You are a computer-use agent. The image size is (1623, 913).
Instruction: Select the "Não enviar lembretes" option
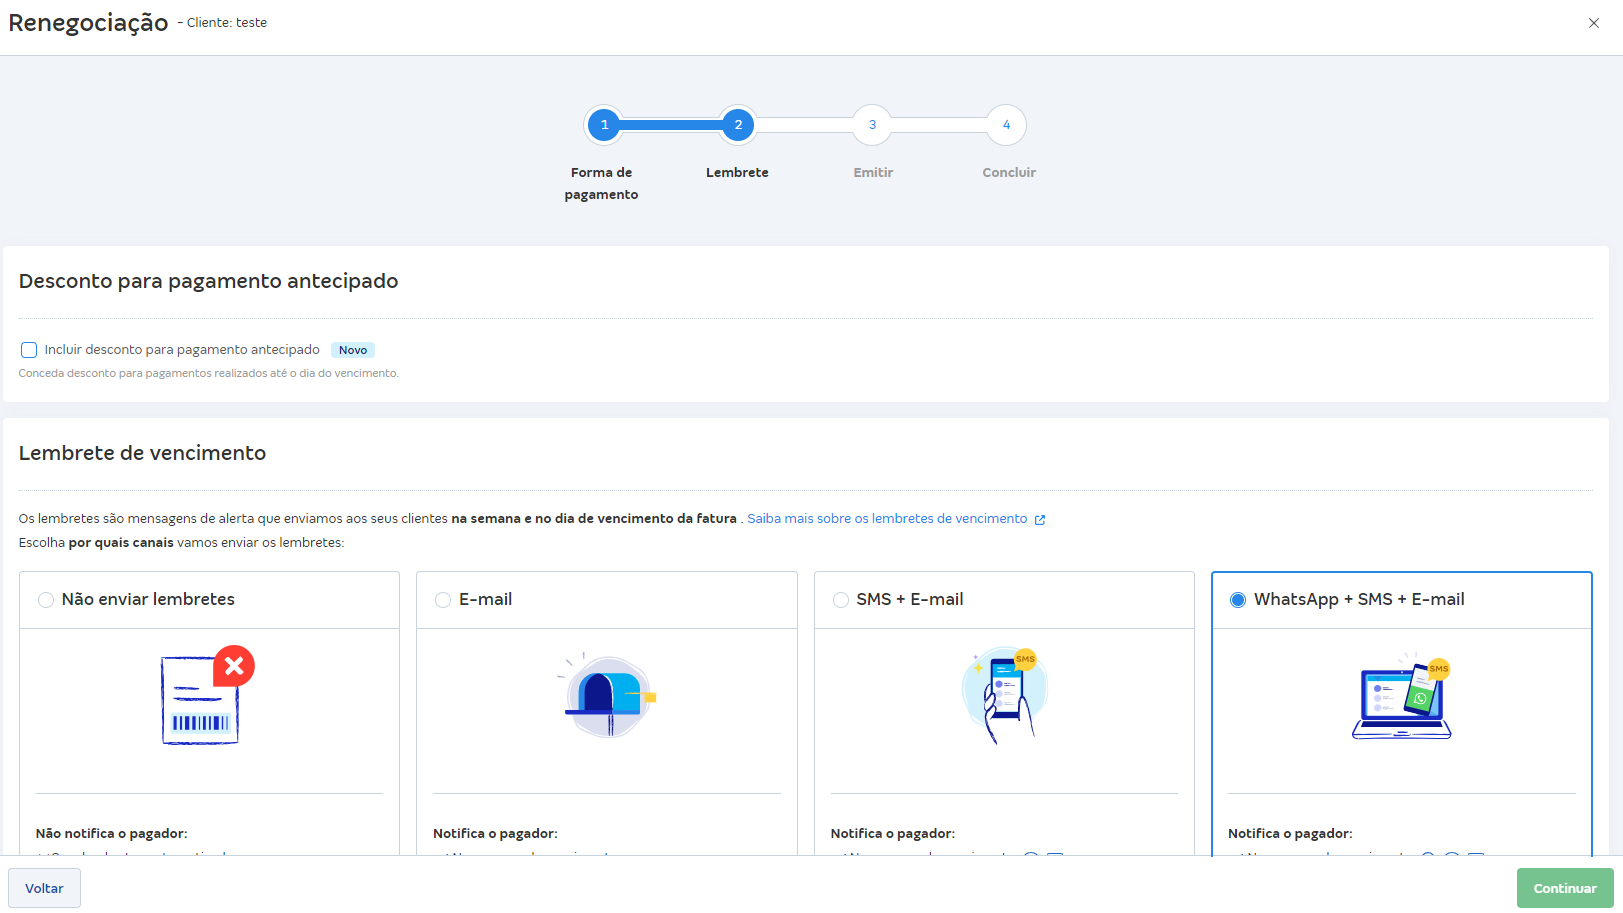click(45, 599)
